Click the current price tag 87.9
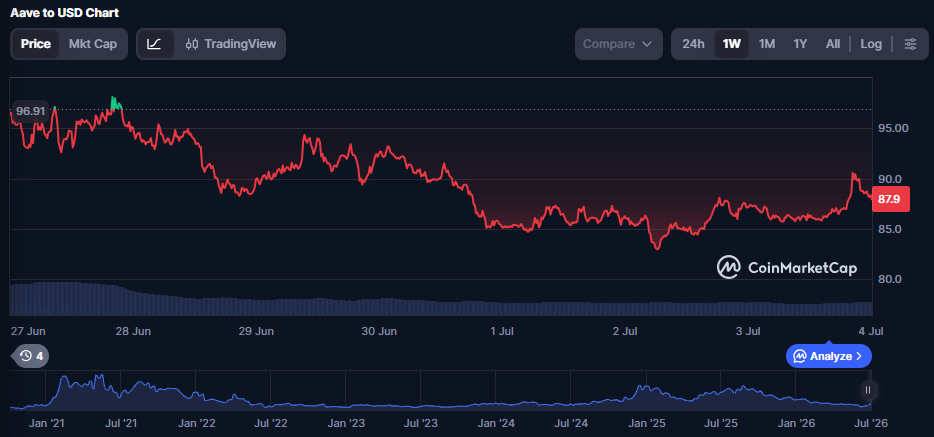934x437 pixels. coord(891,199)
